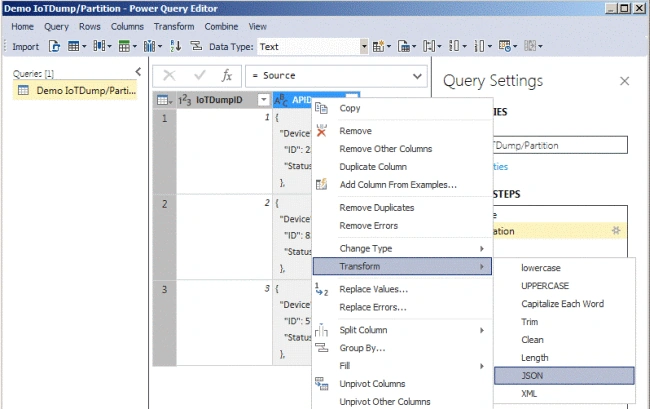Click the gear icon on the highlighted applied step
The width and height of the screenshot is (650, 409).
coord(616,230)
